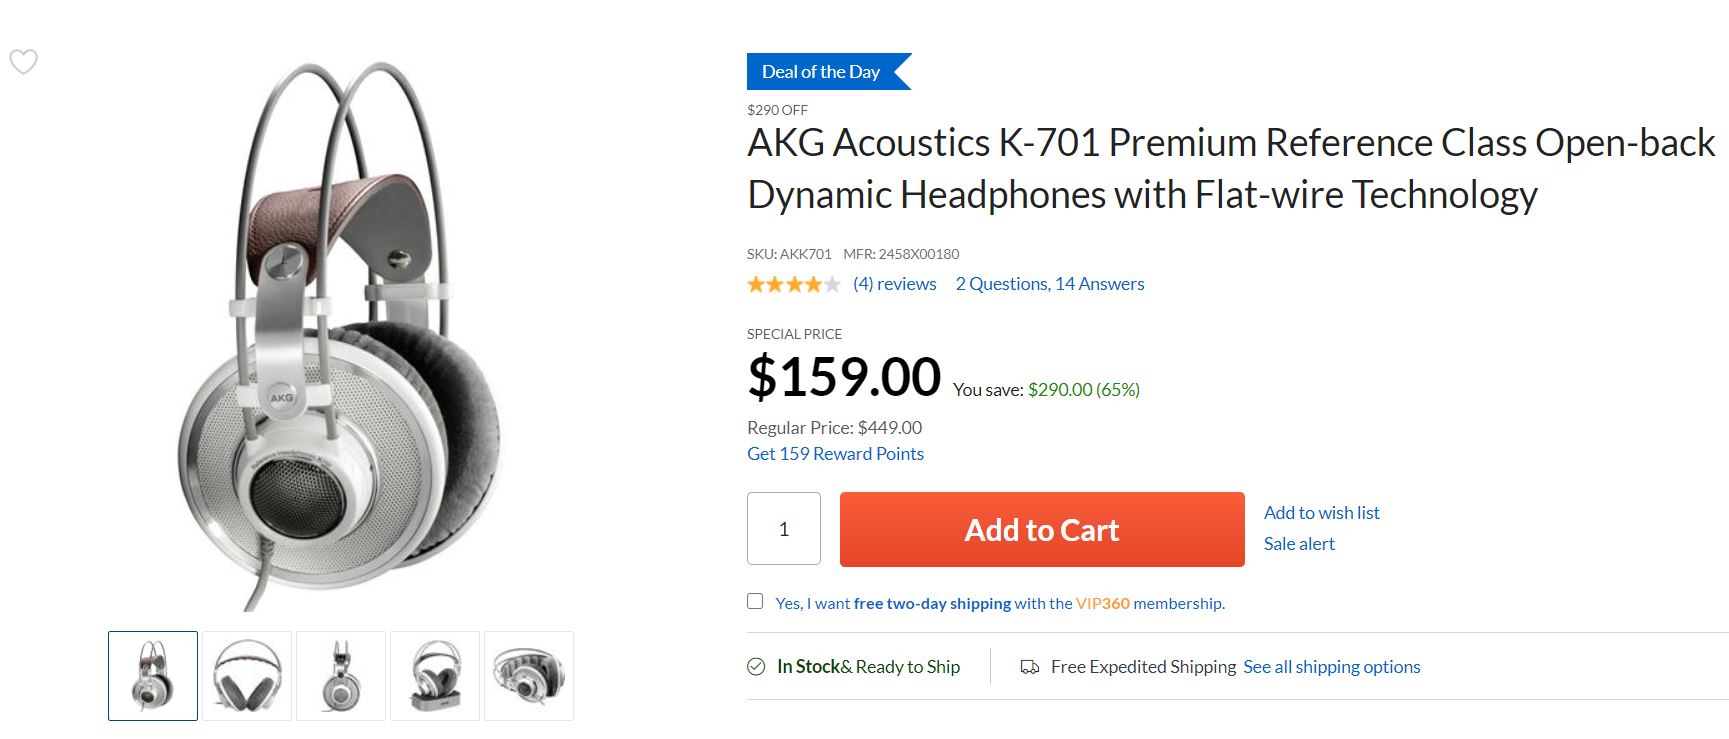Select the third thumbnail image
This screenshot has height=739, width=1729.
[341, 676]
